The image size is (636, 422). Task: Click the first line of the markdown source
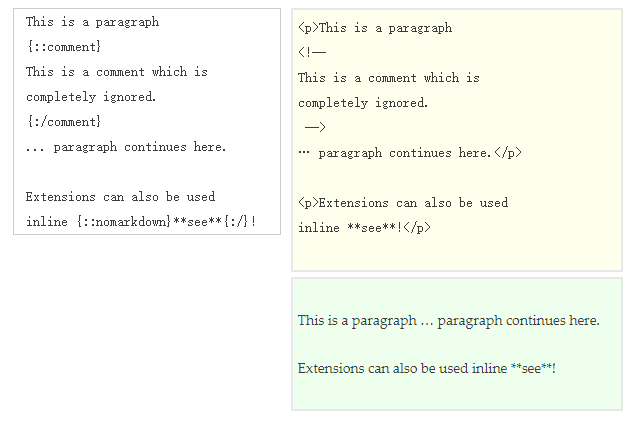[x=92, y=22]
